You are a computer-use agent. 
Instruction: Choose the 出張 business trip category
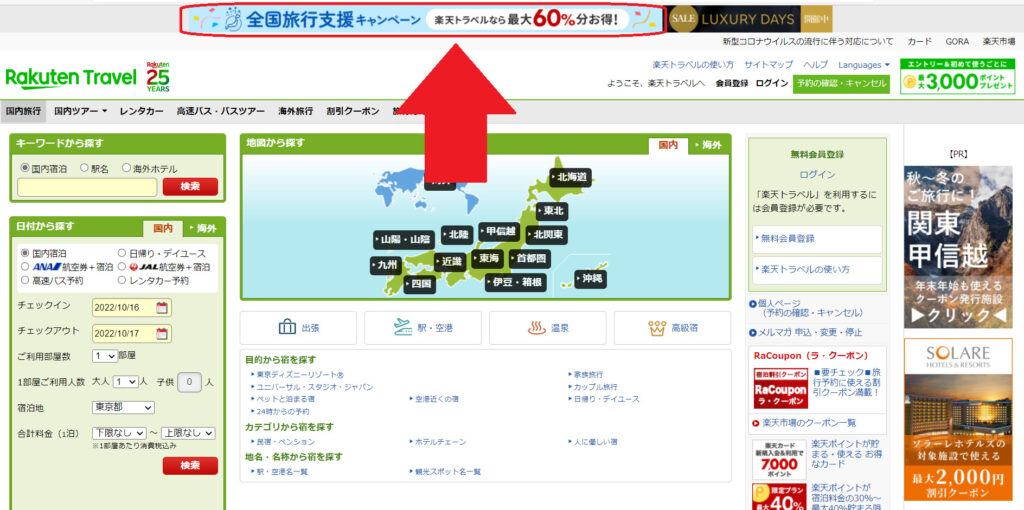[x=298, y=328]
